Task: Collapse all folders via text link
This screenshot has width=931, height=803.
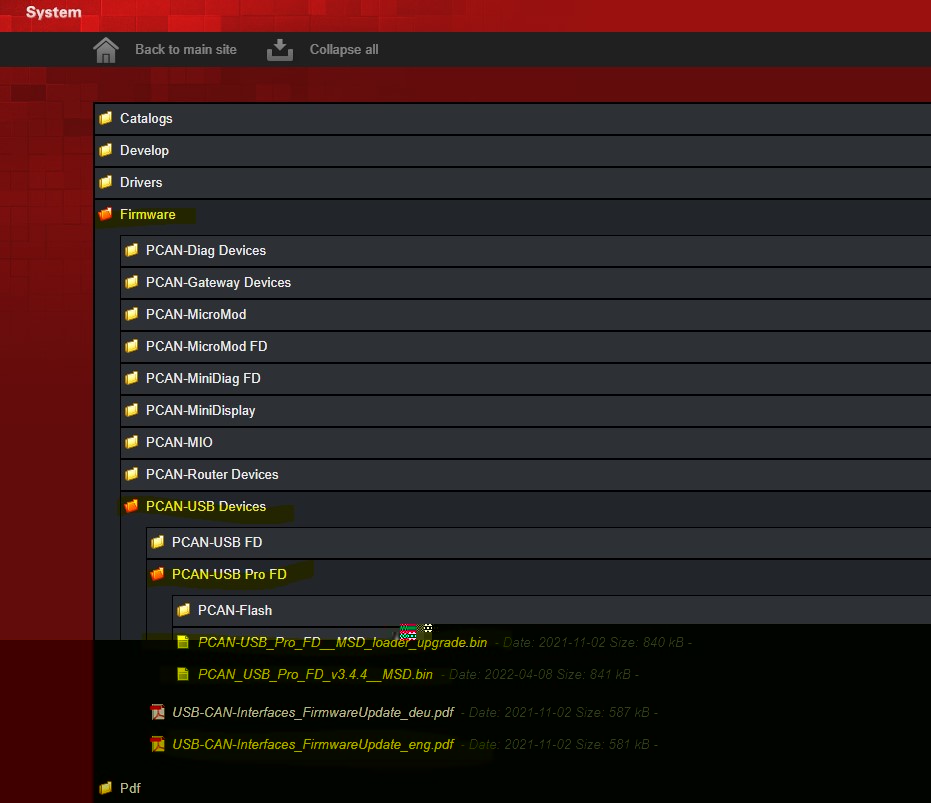Action: [344, 49]
